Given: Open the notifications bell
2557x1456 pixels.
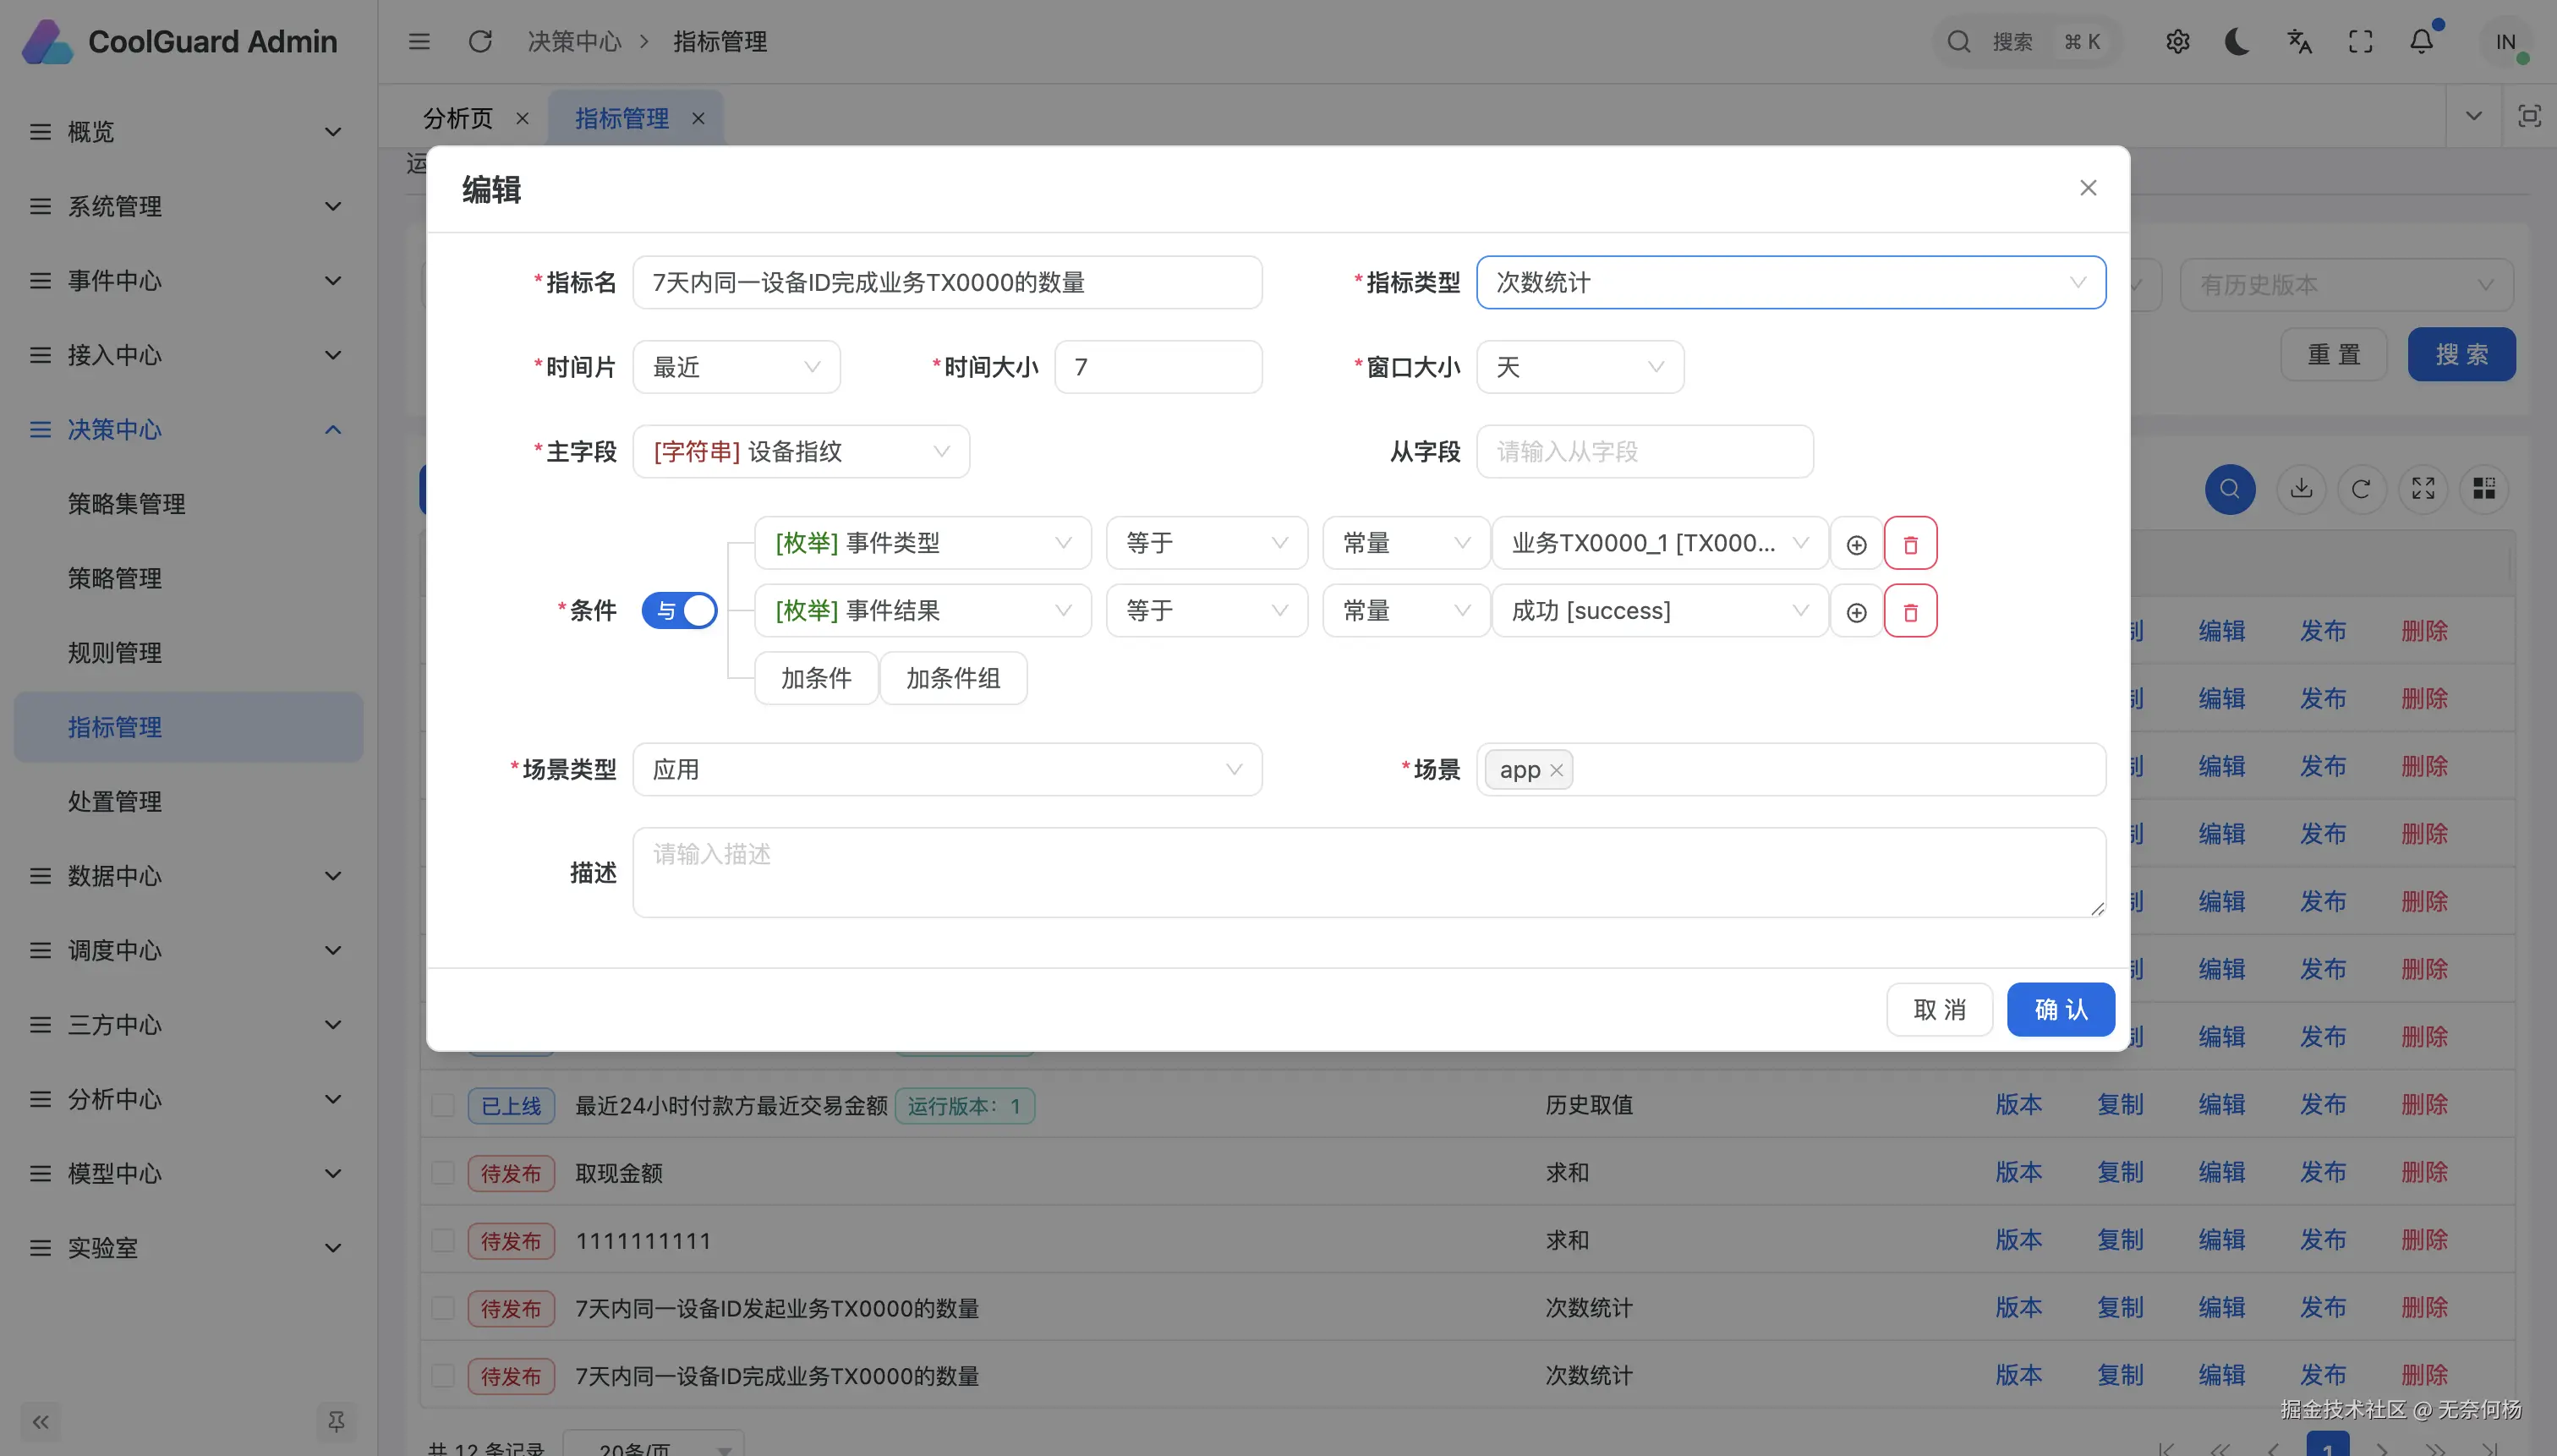Looking at the screenshot, I should [2420, 42].
